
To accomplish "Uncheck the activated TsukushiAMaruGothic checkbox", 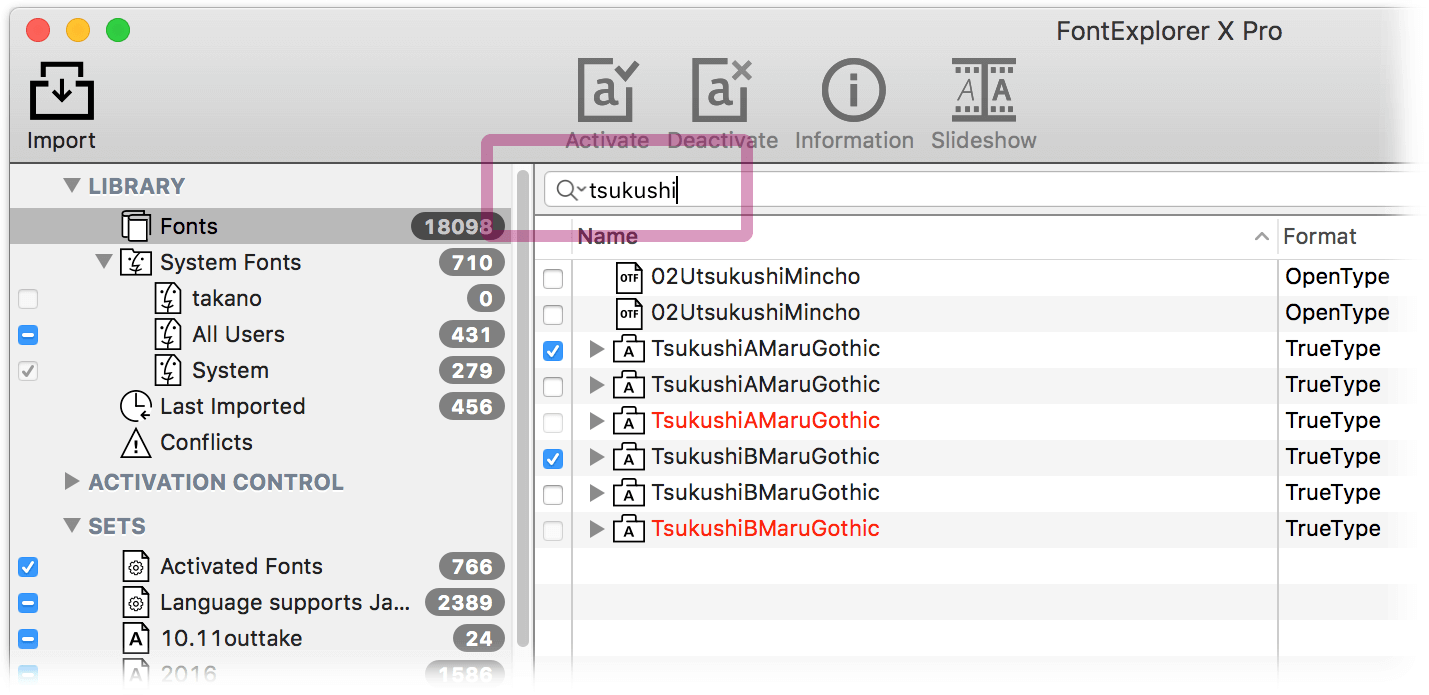I will 553,351.
